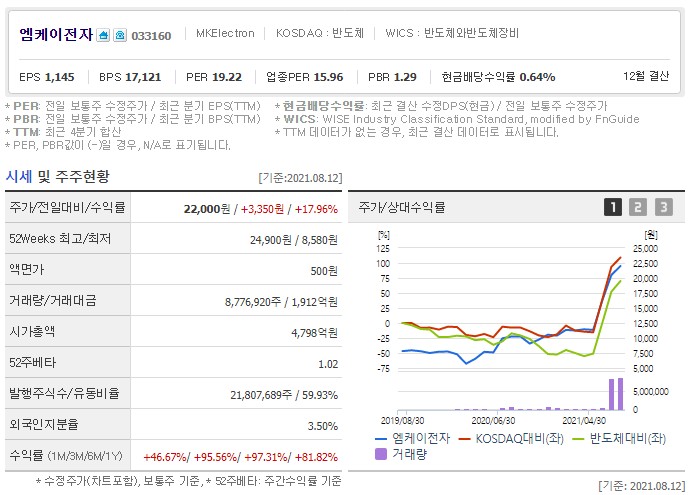Image resolution: width=690 pixels, height=495 pixels.
Task: Select price change +3,350원
Action: tap(262, 209)
